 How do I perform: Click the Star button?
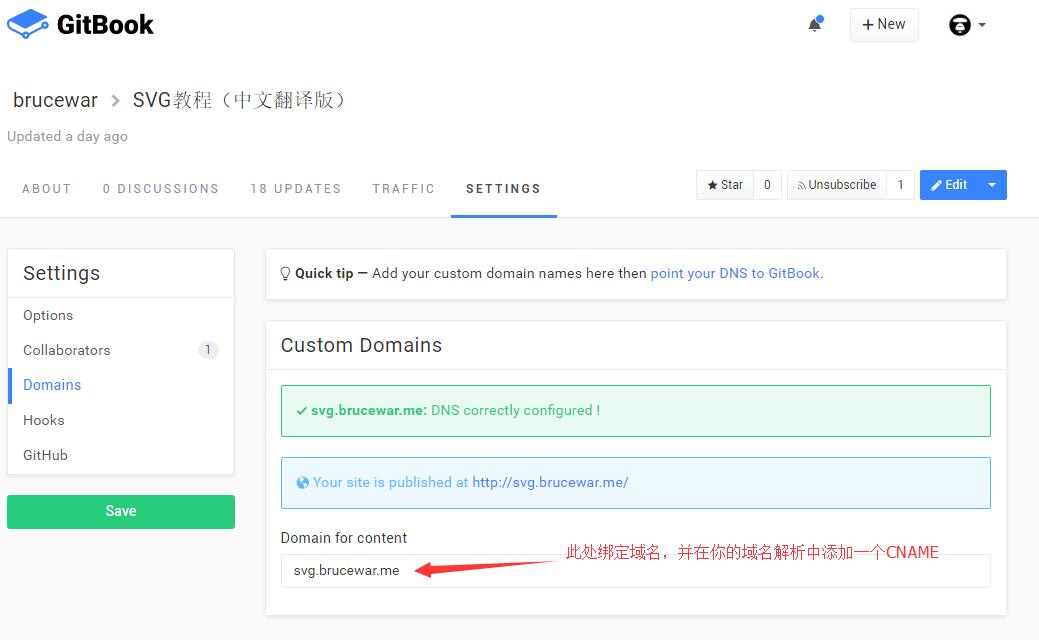pyautogui.click(x=725, y=185)
